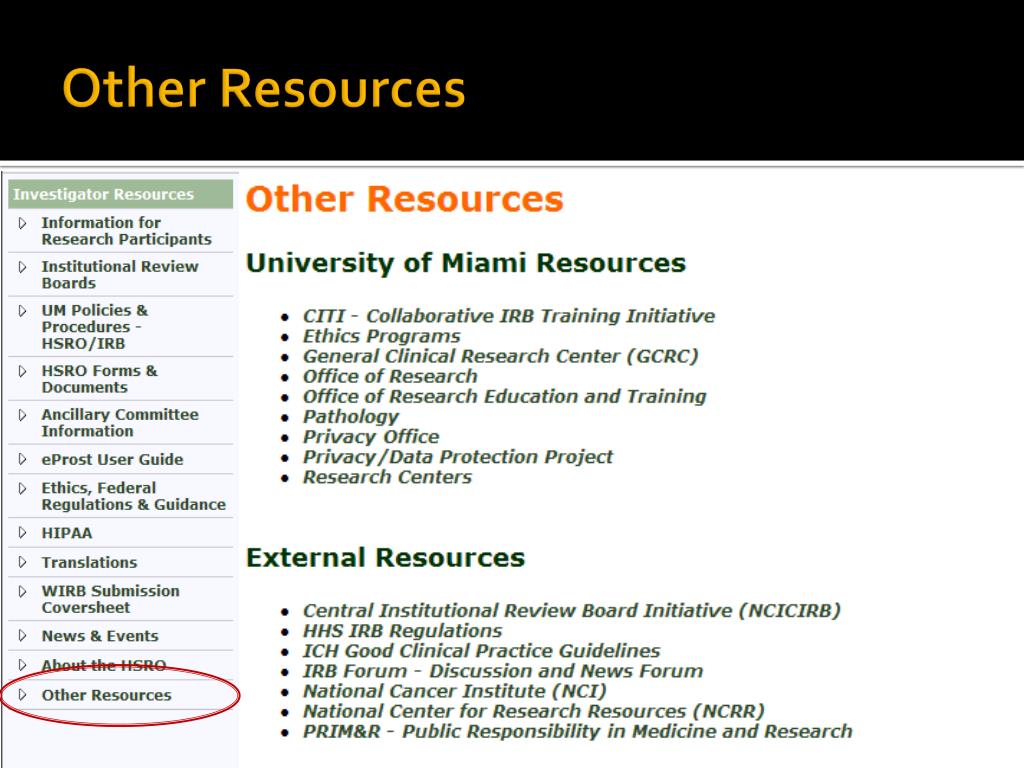Open ICH Good Clinical Practice Guidelines link

click(481, 651)
